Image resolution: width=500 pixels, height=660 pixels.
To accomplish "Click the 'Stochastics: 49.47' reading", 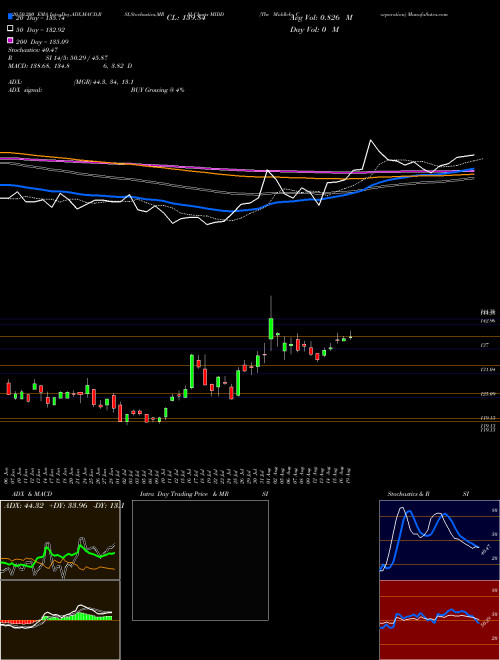I will coord(33,50).
